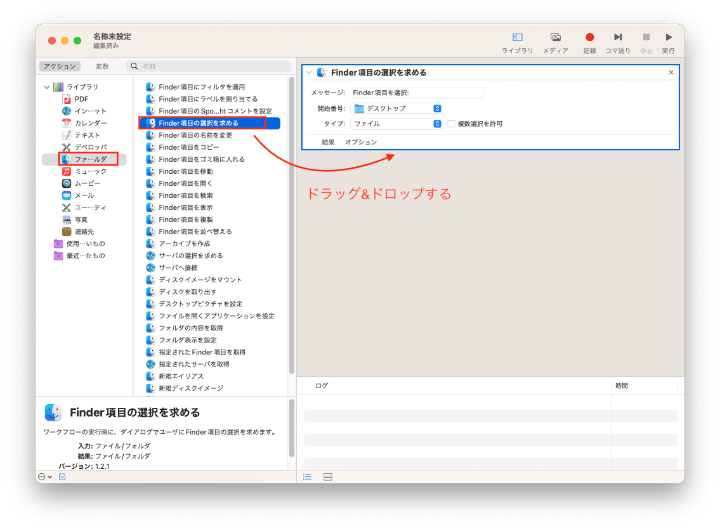Select the ムービー category
This screenshot has height=530, width=720.
coord(81,183)
